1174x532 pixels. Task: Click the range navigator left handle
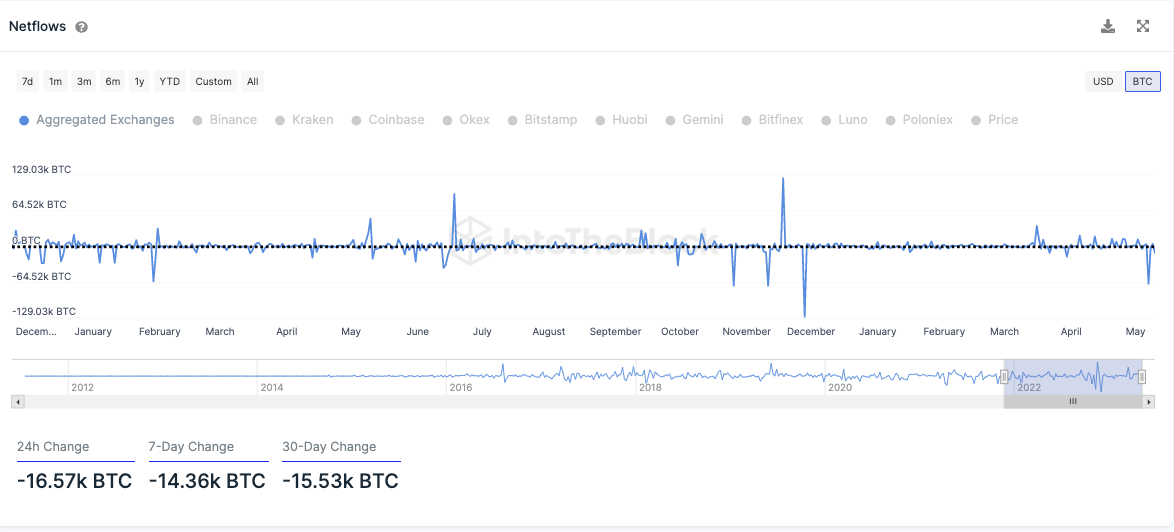1004,376
